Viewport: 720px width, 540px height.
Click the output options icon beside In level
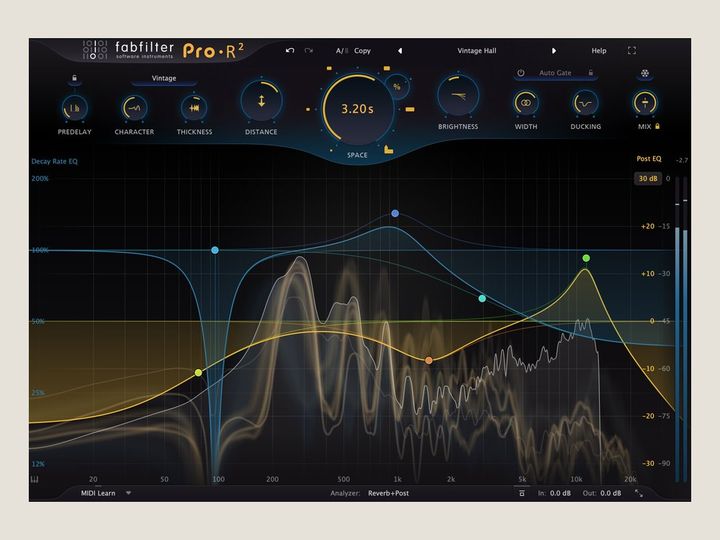(x=522, y=493)
